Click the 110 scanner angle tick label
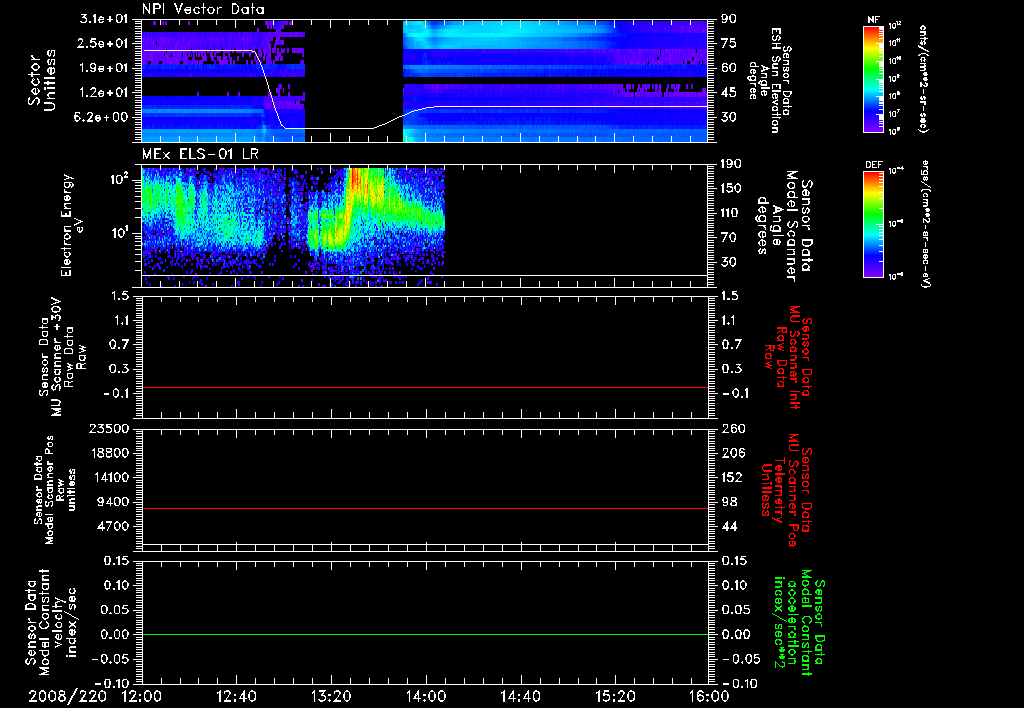This screenshot has height=708, width=1024. coord(732,213)
